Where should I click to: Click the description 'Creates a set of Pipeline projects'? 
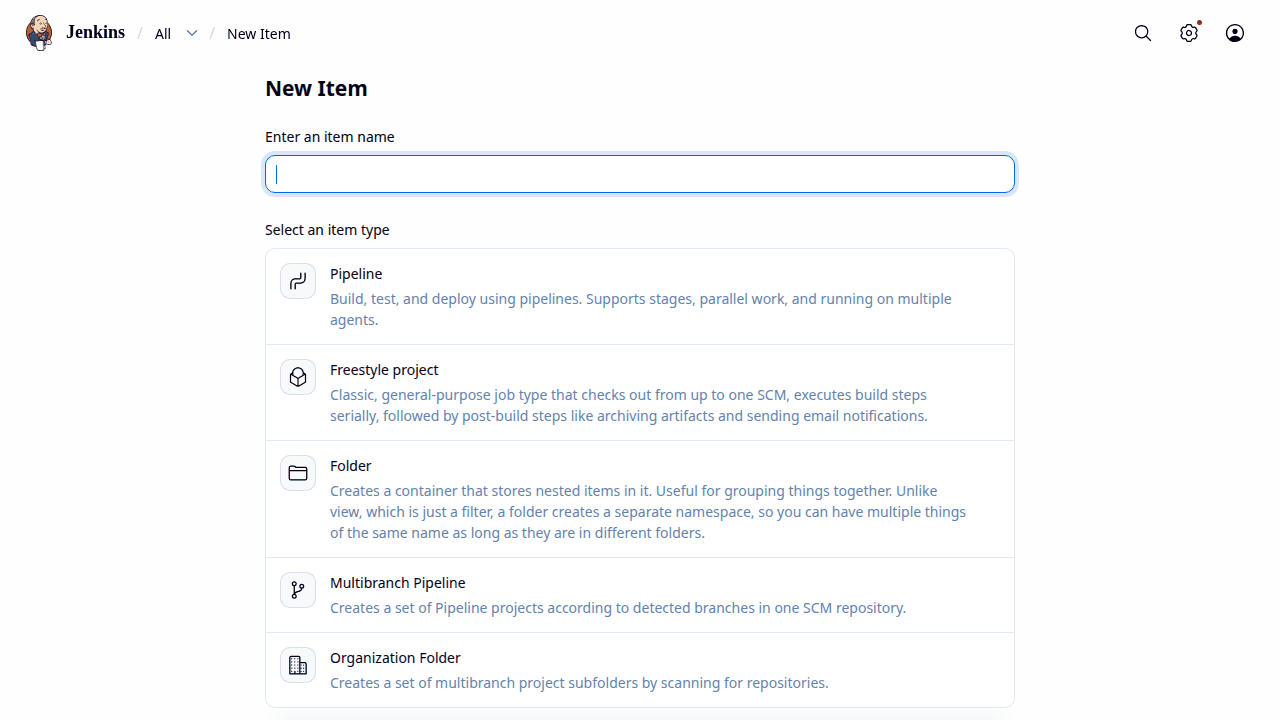click(618, 608)
